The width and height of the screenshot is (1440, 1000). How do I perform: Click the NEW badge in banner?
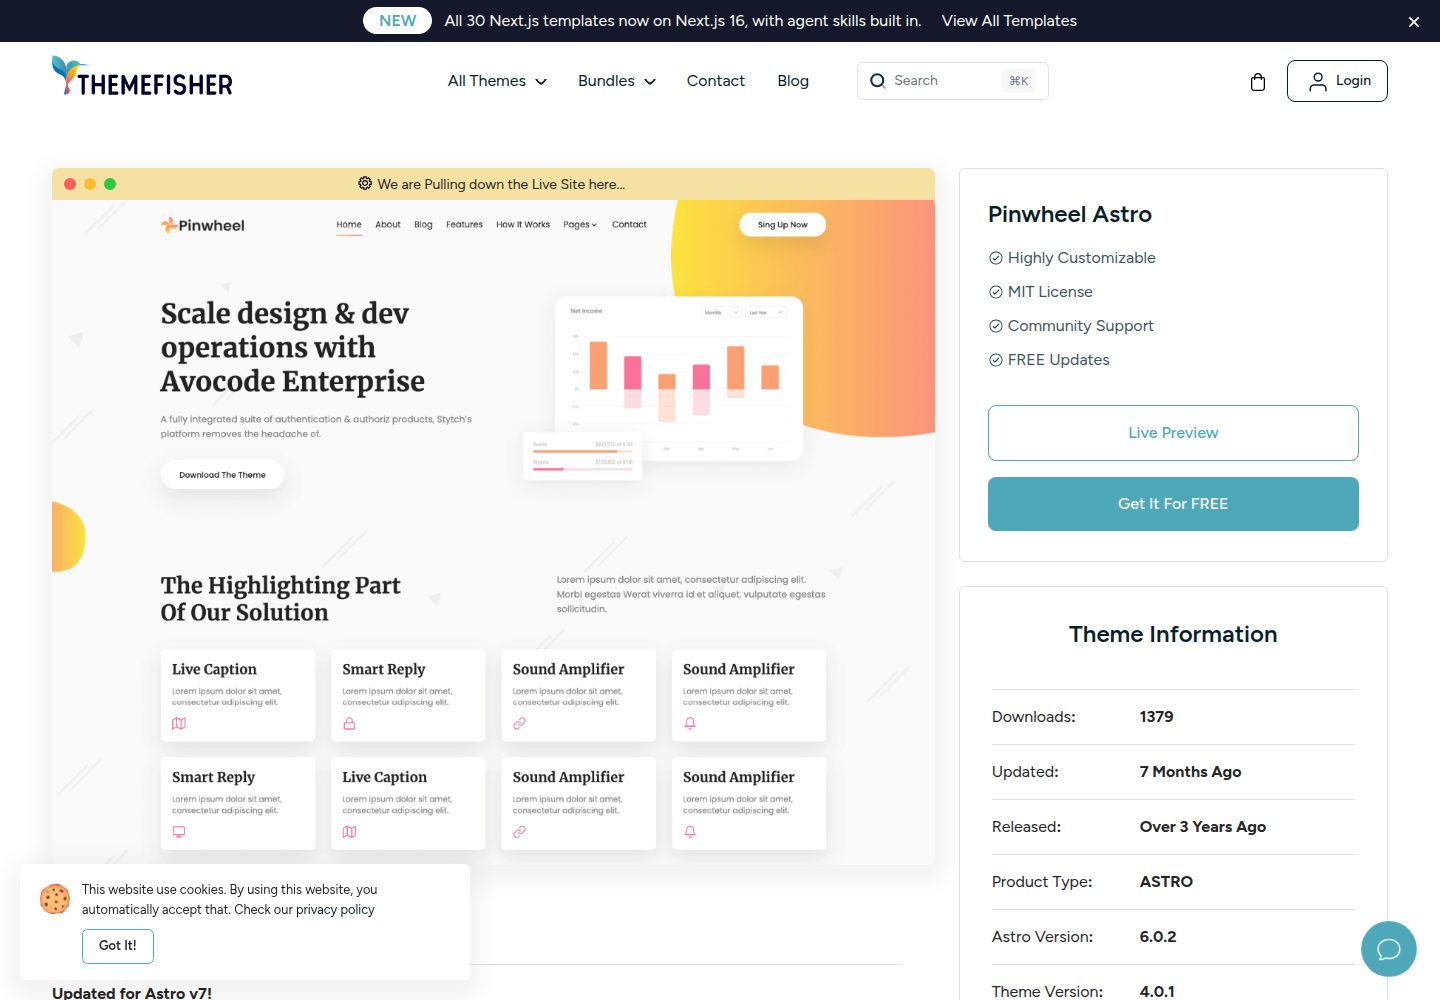pos(398,21)
